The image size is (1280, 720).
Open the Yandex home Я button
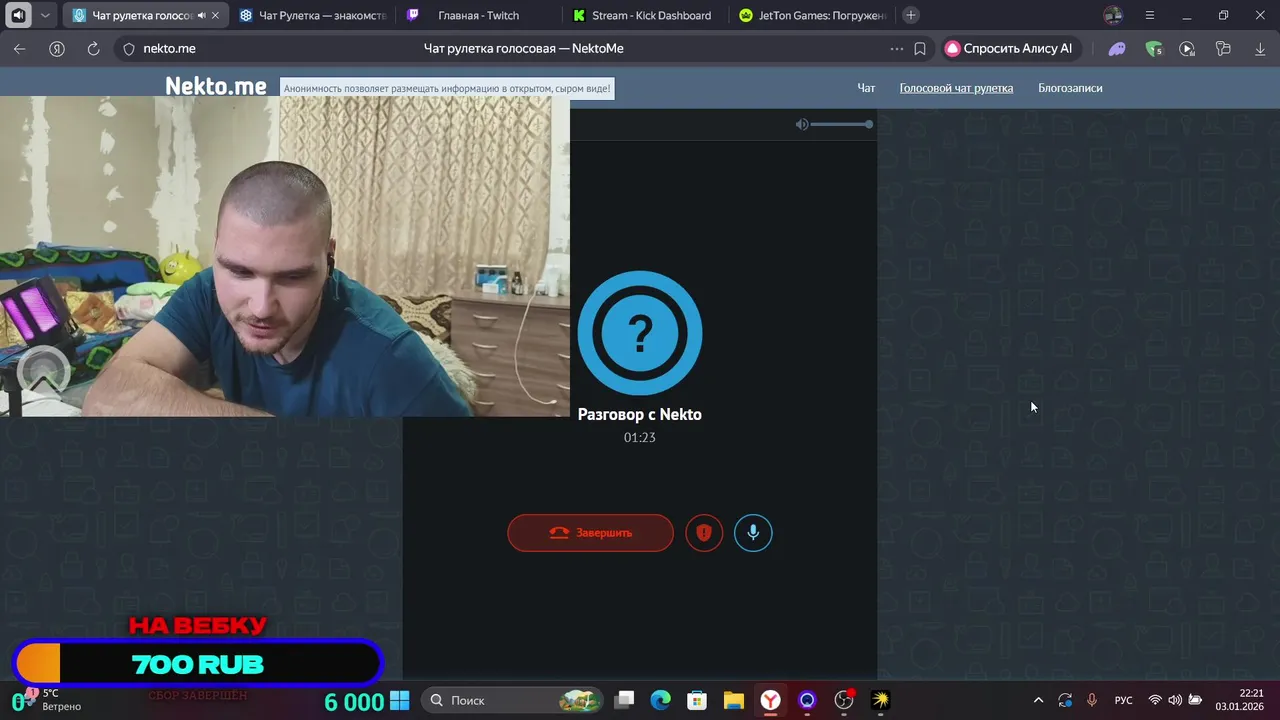(57, 48)
